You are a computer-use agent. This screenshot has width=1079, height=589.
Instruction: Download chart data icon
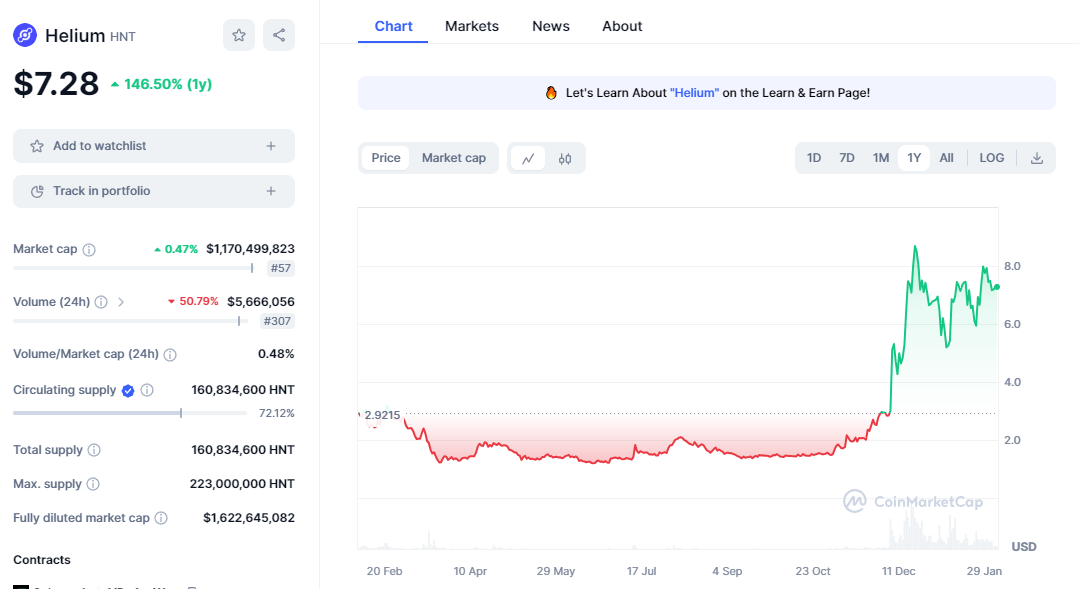pyautogui.click(x=1037, y=158)
